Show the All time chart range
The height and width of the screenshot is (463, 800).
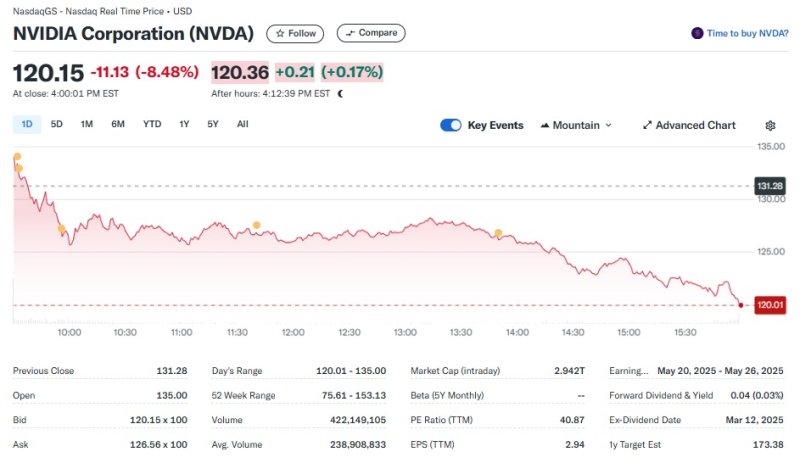(243, 124)
